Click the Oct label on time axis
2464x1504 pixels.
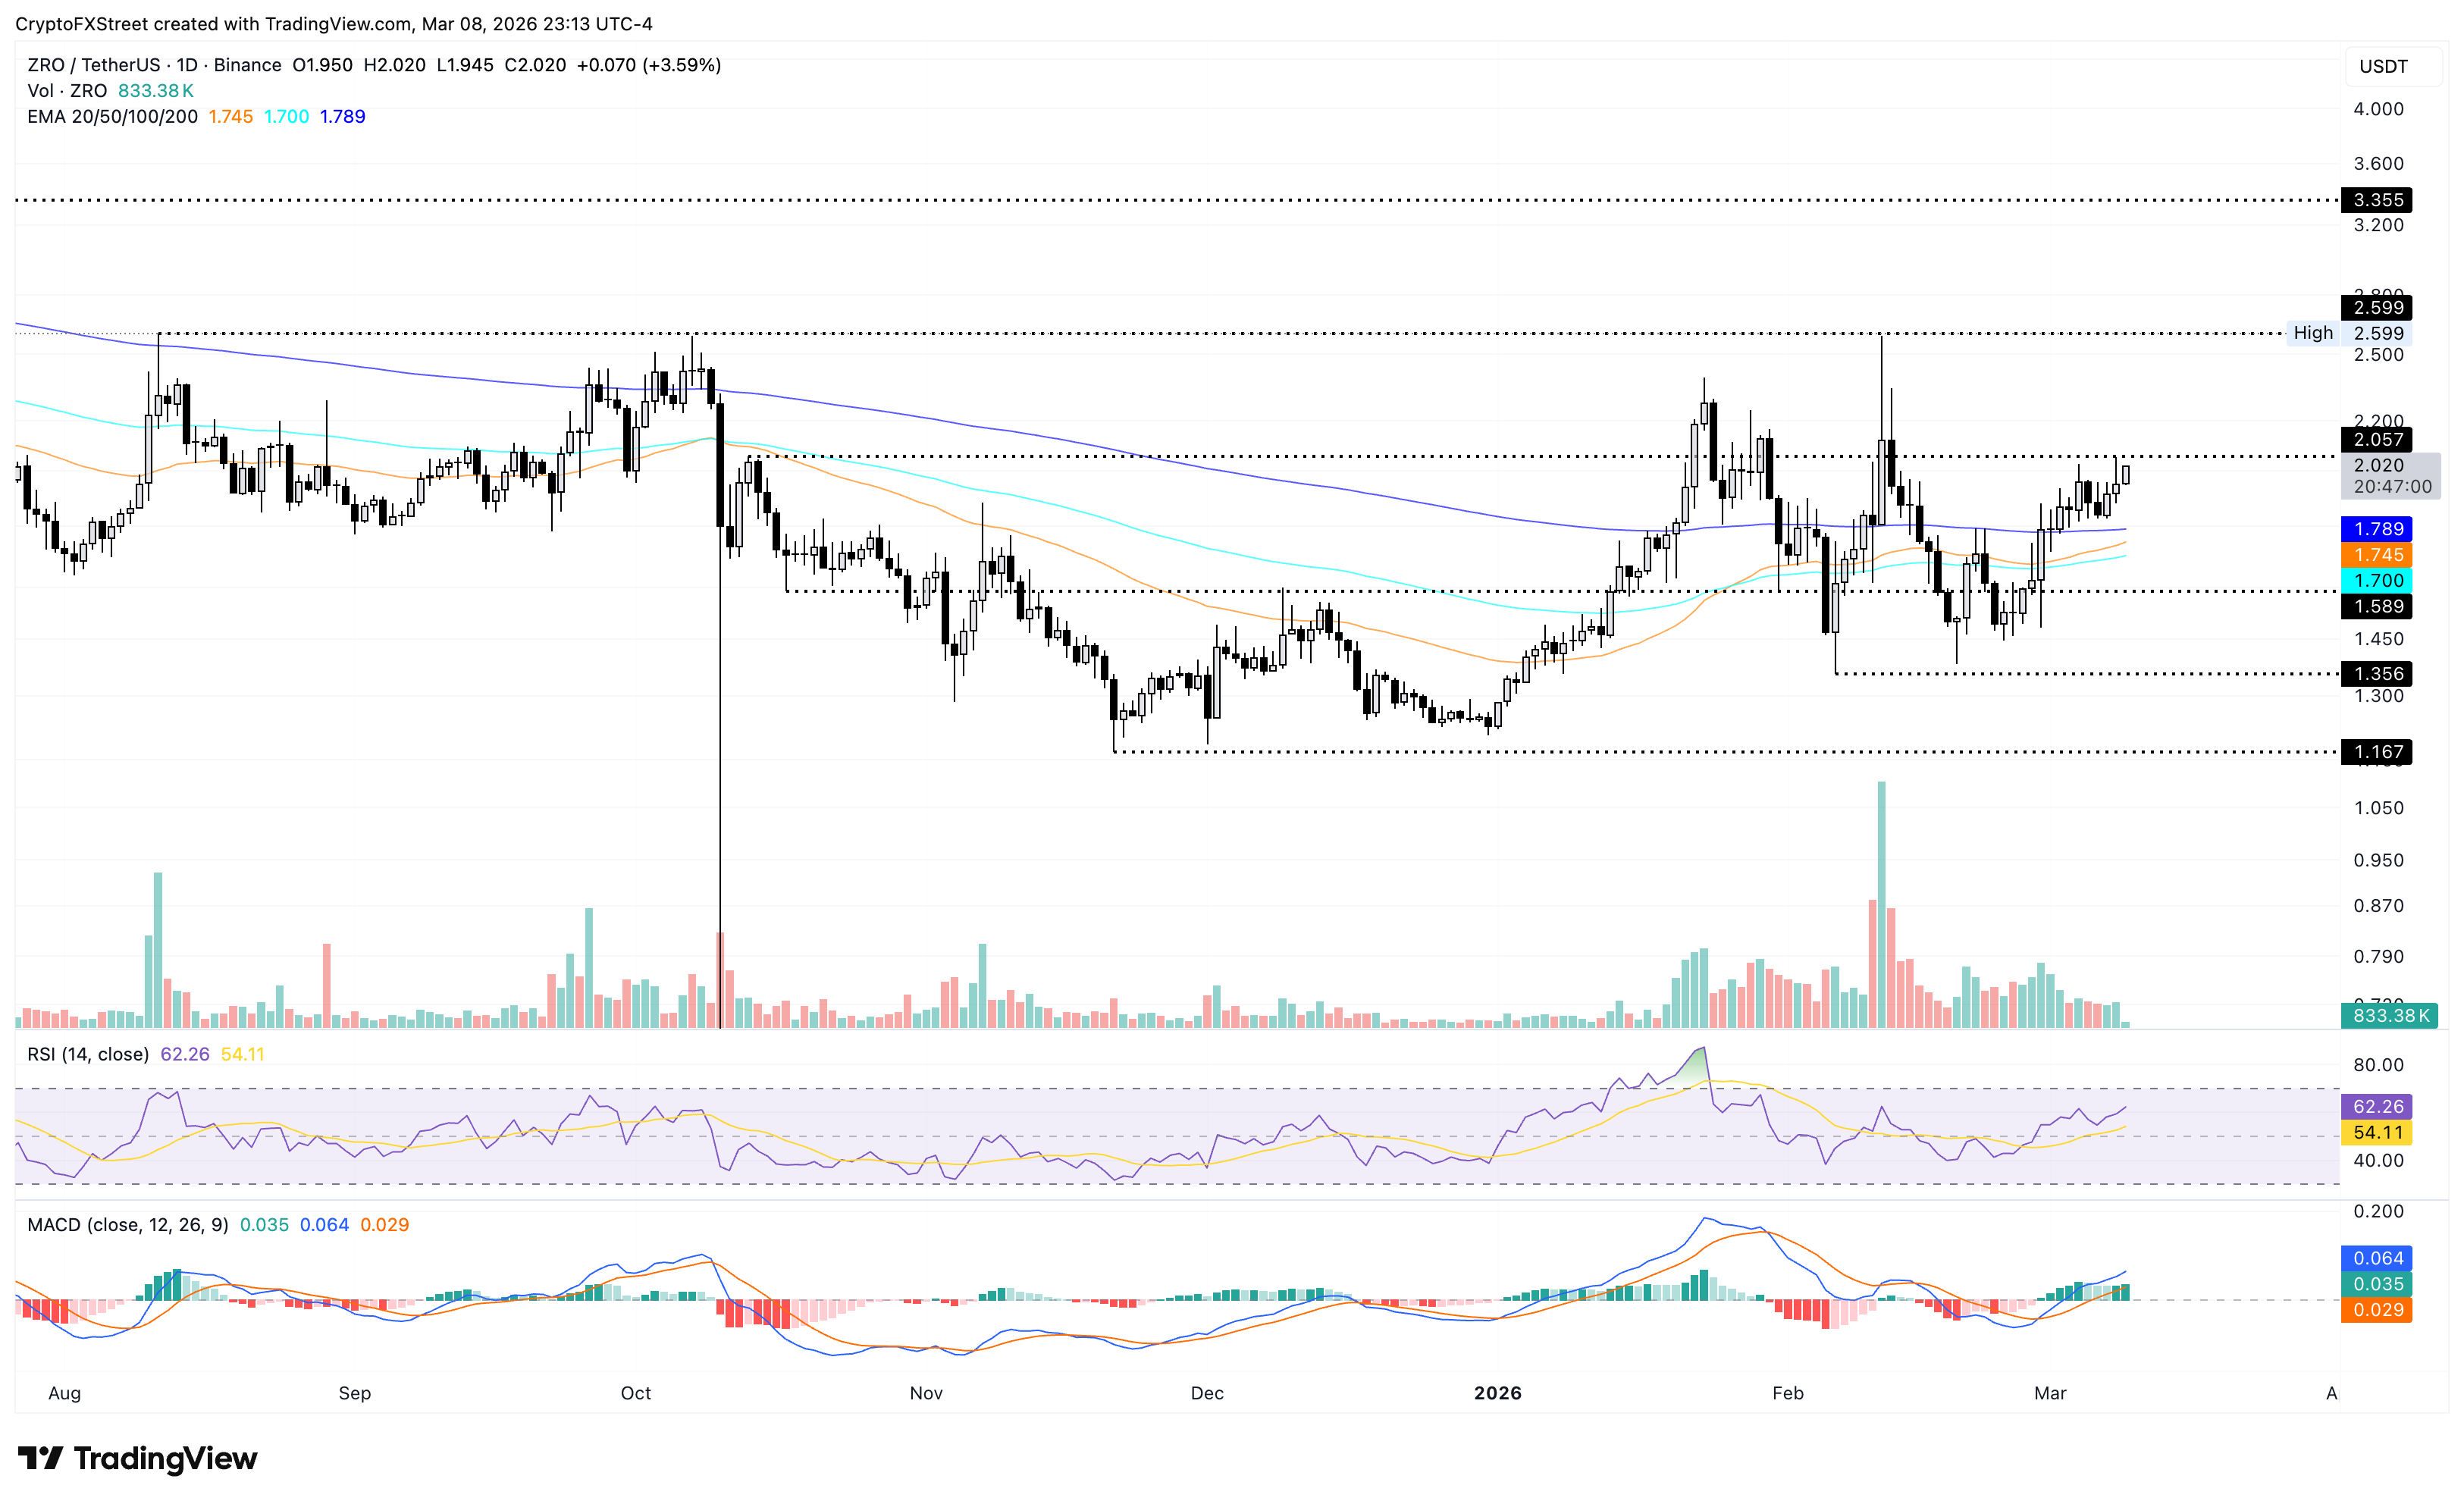pyautogui.click(x=635, y=1393)
